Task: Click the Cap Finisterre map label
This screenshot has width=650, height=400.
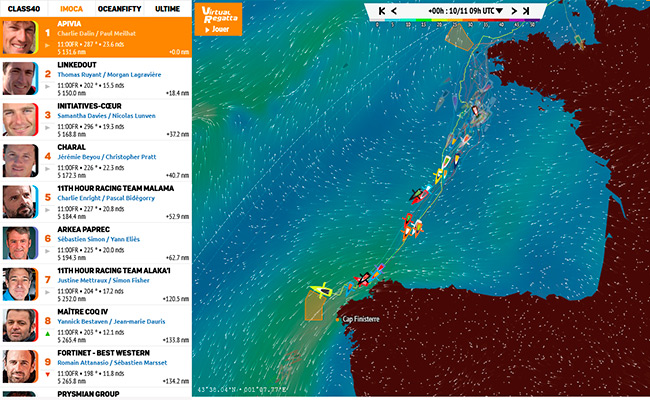Action: 362,318
